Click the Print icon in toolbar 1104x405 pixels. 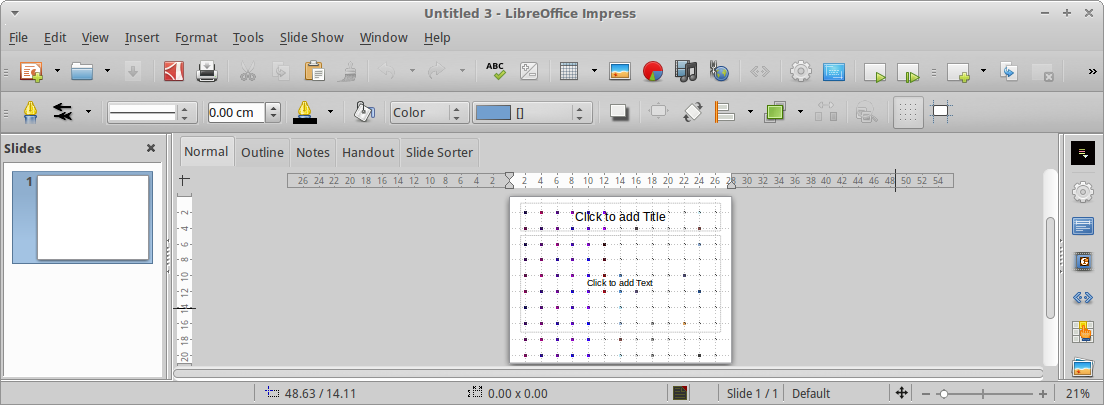pyautogui.click(x=207, y=71)
